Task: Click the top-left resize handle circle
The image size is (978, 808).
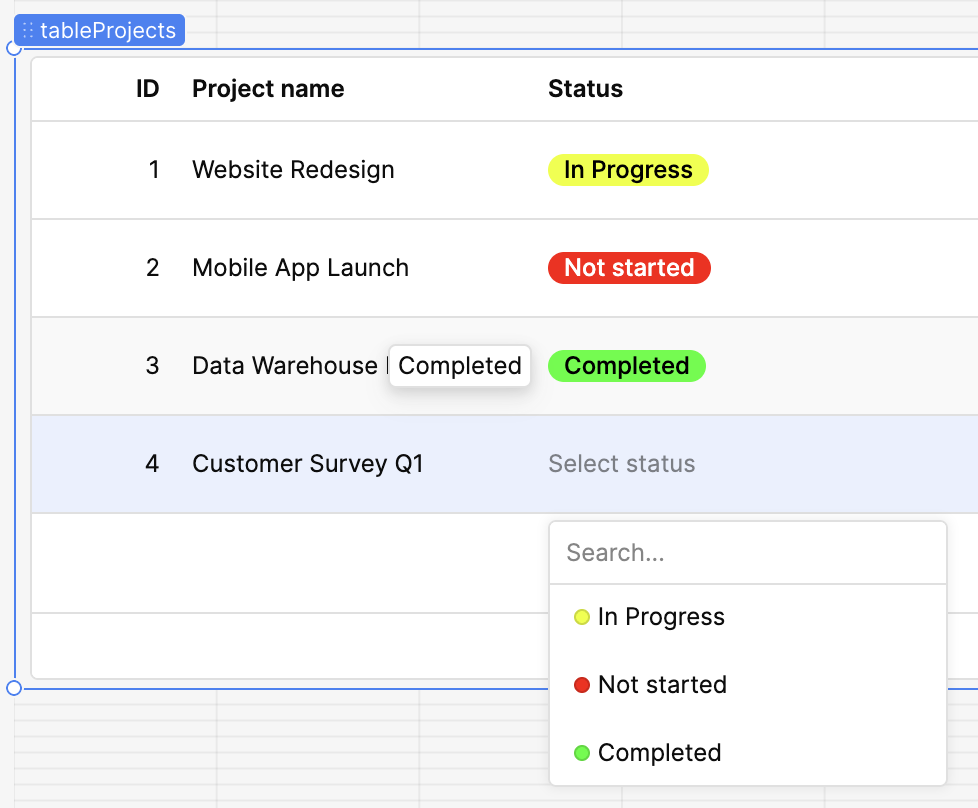Action: (14, 48)
